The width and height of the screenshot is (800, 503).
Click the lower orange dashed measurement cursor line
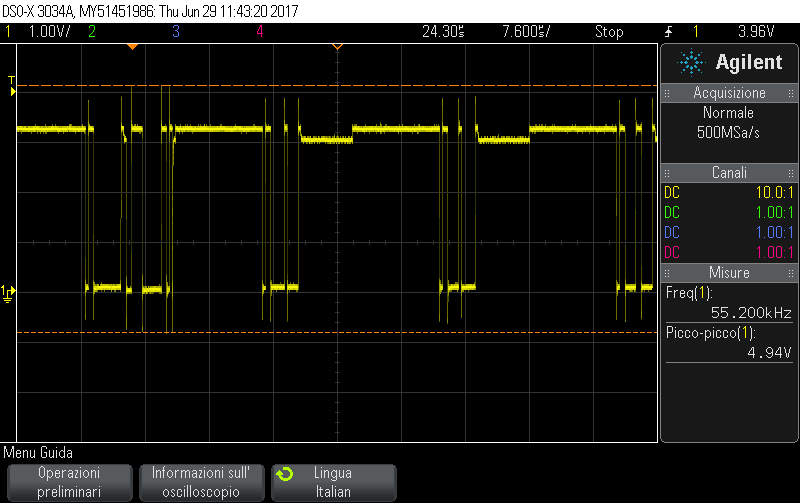coord(337,333)
